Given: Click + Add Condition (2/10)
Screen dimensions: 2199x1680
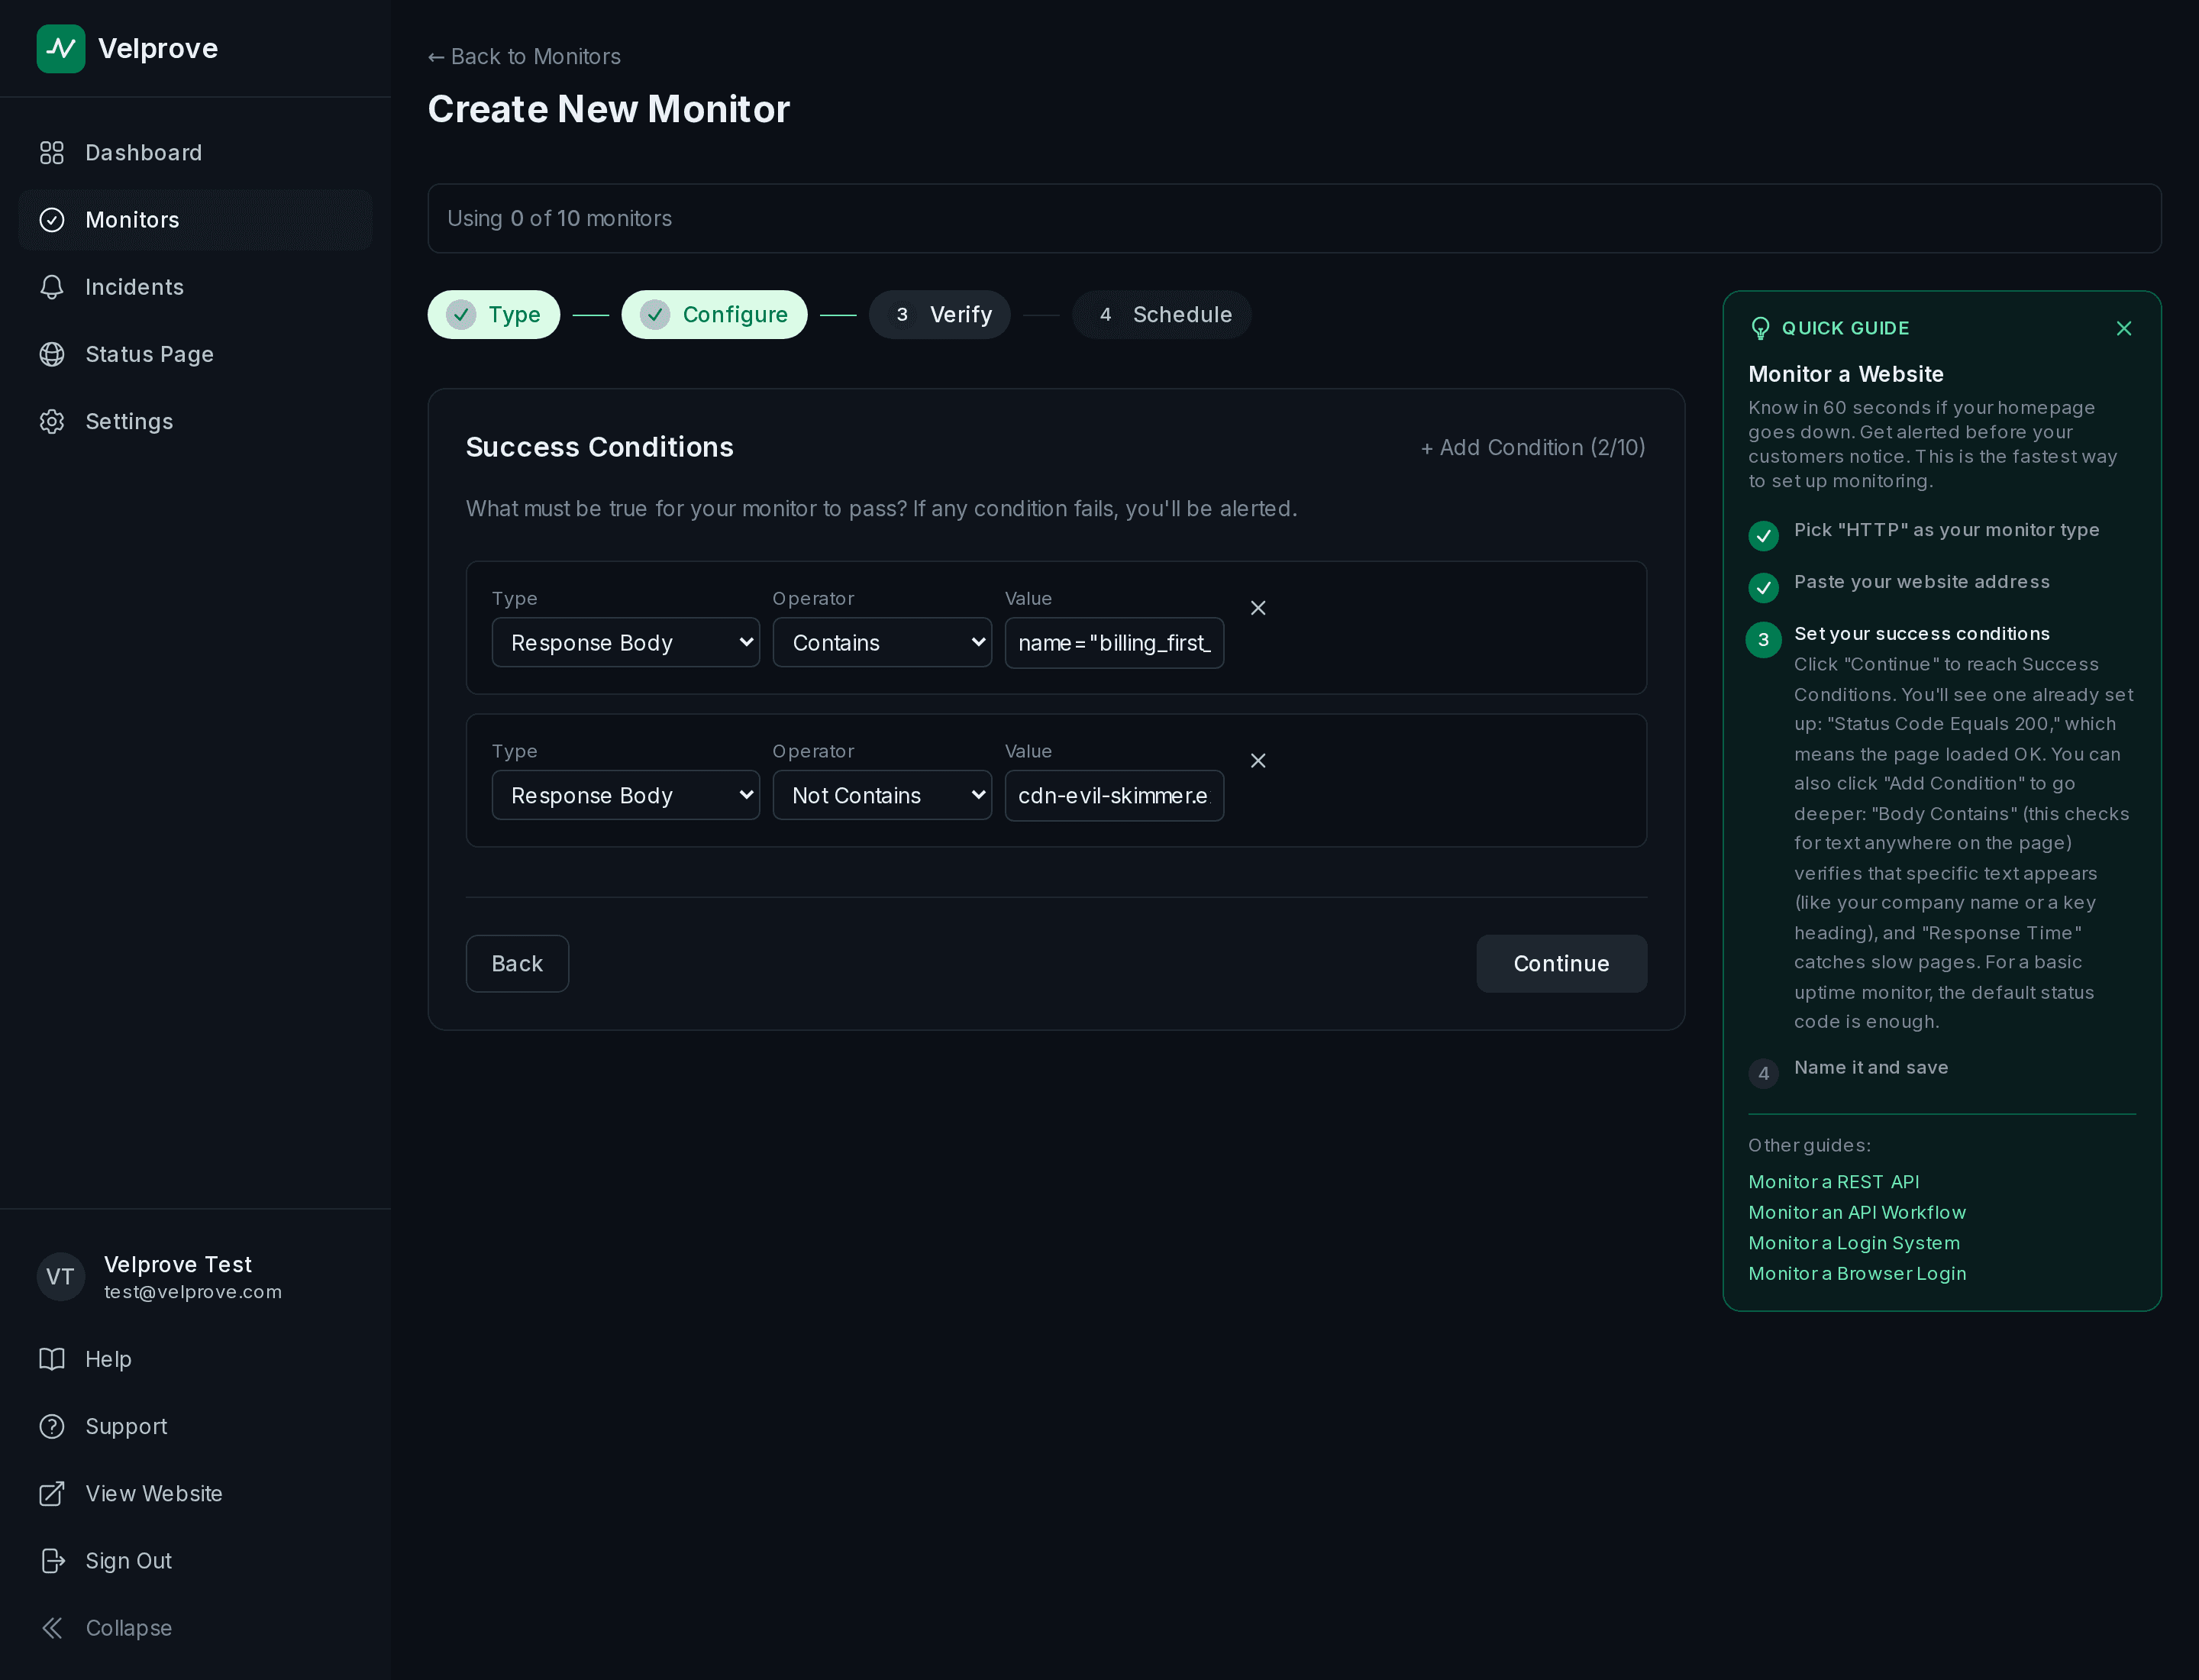Looking at the screenshot, I should 1533,448.
